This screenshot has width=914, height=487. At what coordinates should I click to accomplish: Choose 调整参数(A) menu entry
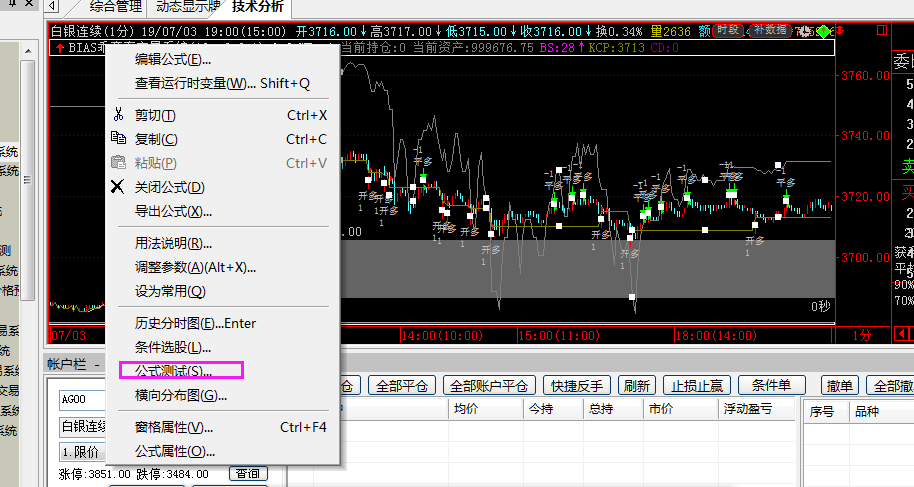click(x=223, y=267)
